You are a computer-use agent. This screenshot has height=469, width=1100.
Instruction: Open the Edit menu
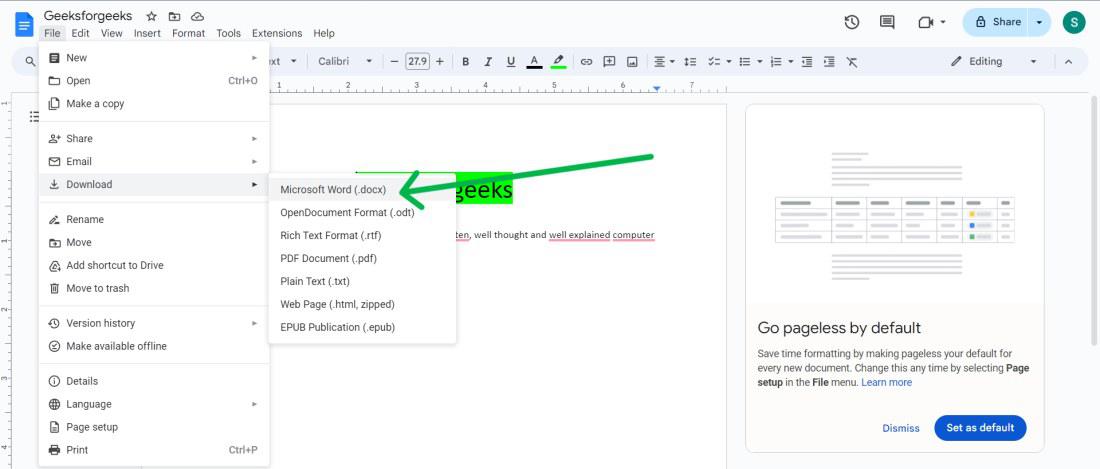(80, 33)
